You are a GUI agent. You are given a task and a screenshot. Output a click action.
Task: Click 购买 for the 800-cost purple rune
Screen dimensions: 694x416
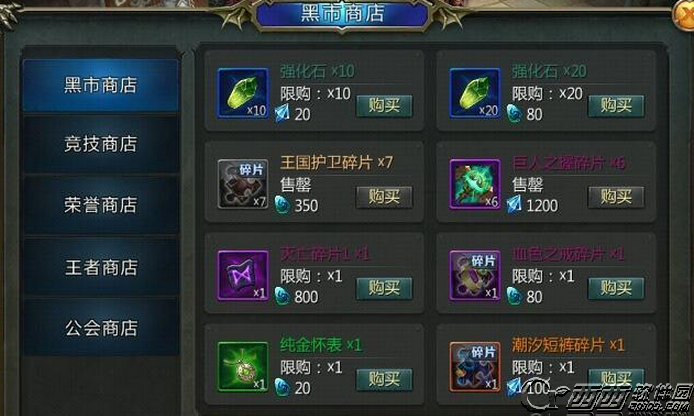click(384, 289)
